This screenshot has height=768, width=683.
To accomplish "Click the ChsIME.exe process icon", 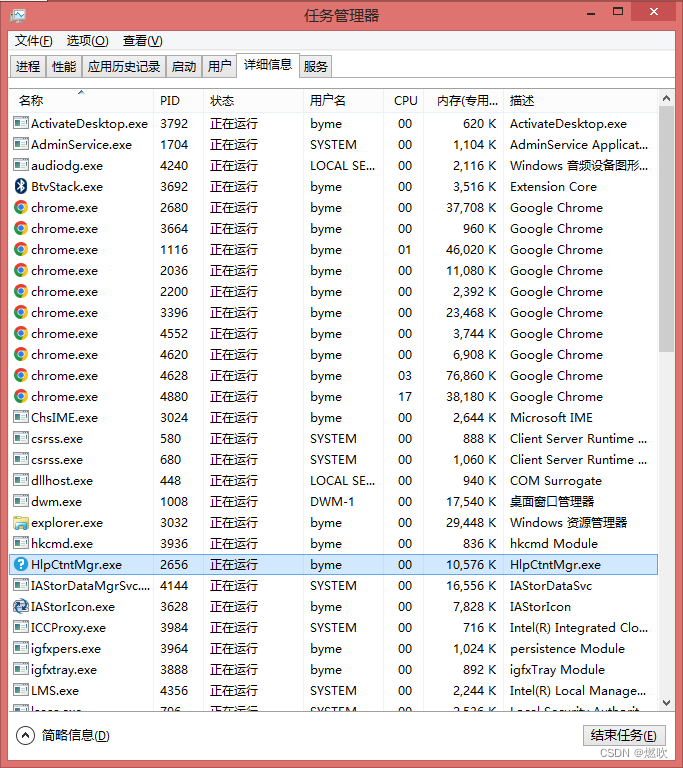I will tap(21, 417).
